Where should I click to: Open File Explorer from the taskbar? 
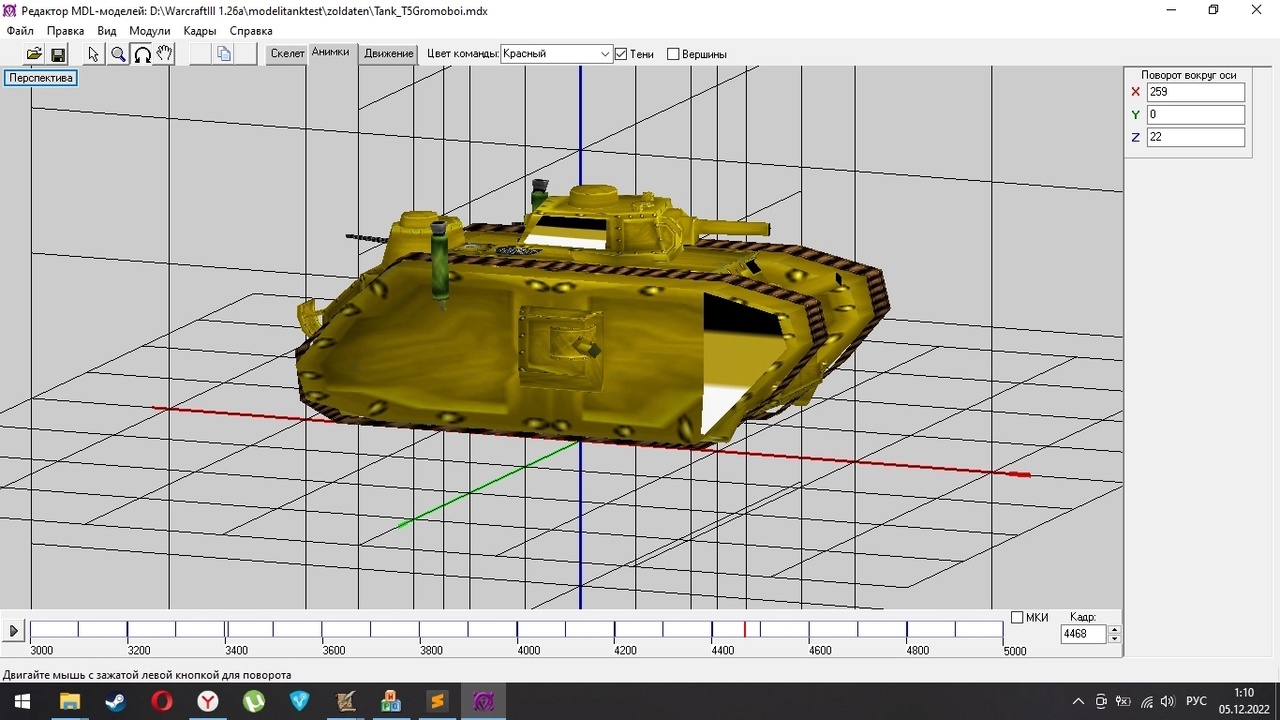pyautogui.click(x=69, y=702)
